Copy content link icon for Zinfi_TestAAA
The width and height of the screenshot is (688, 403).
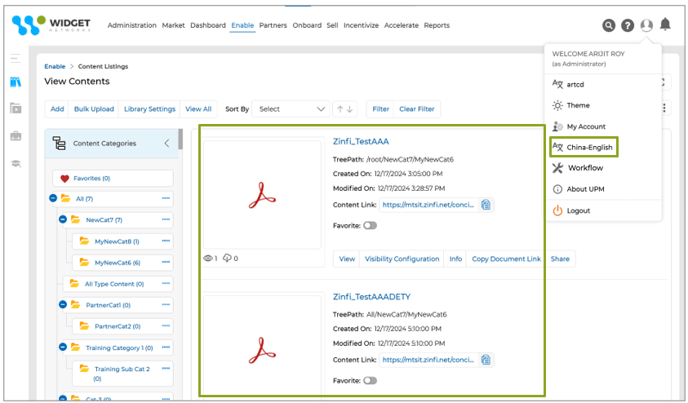coord(485,205)
